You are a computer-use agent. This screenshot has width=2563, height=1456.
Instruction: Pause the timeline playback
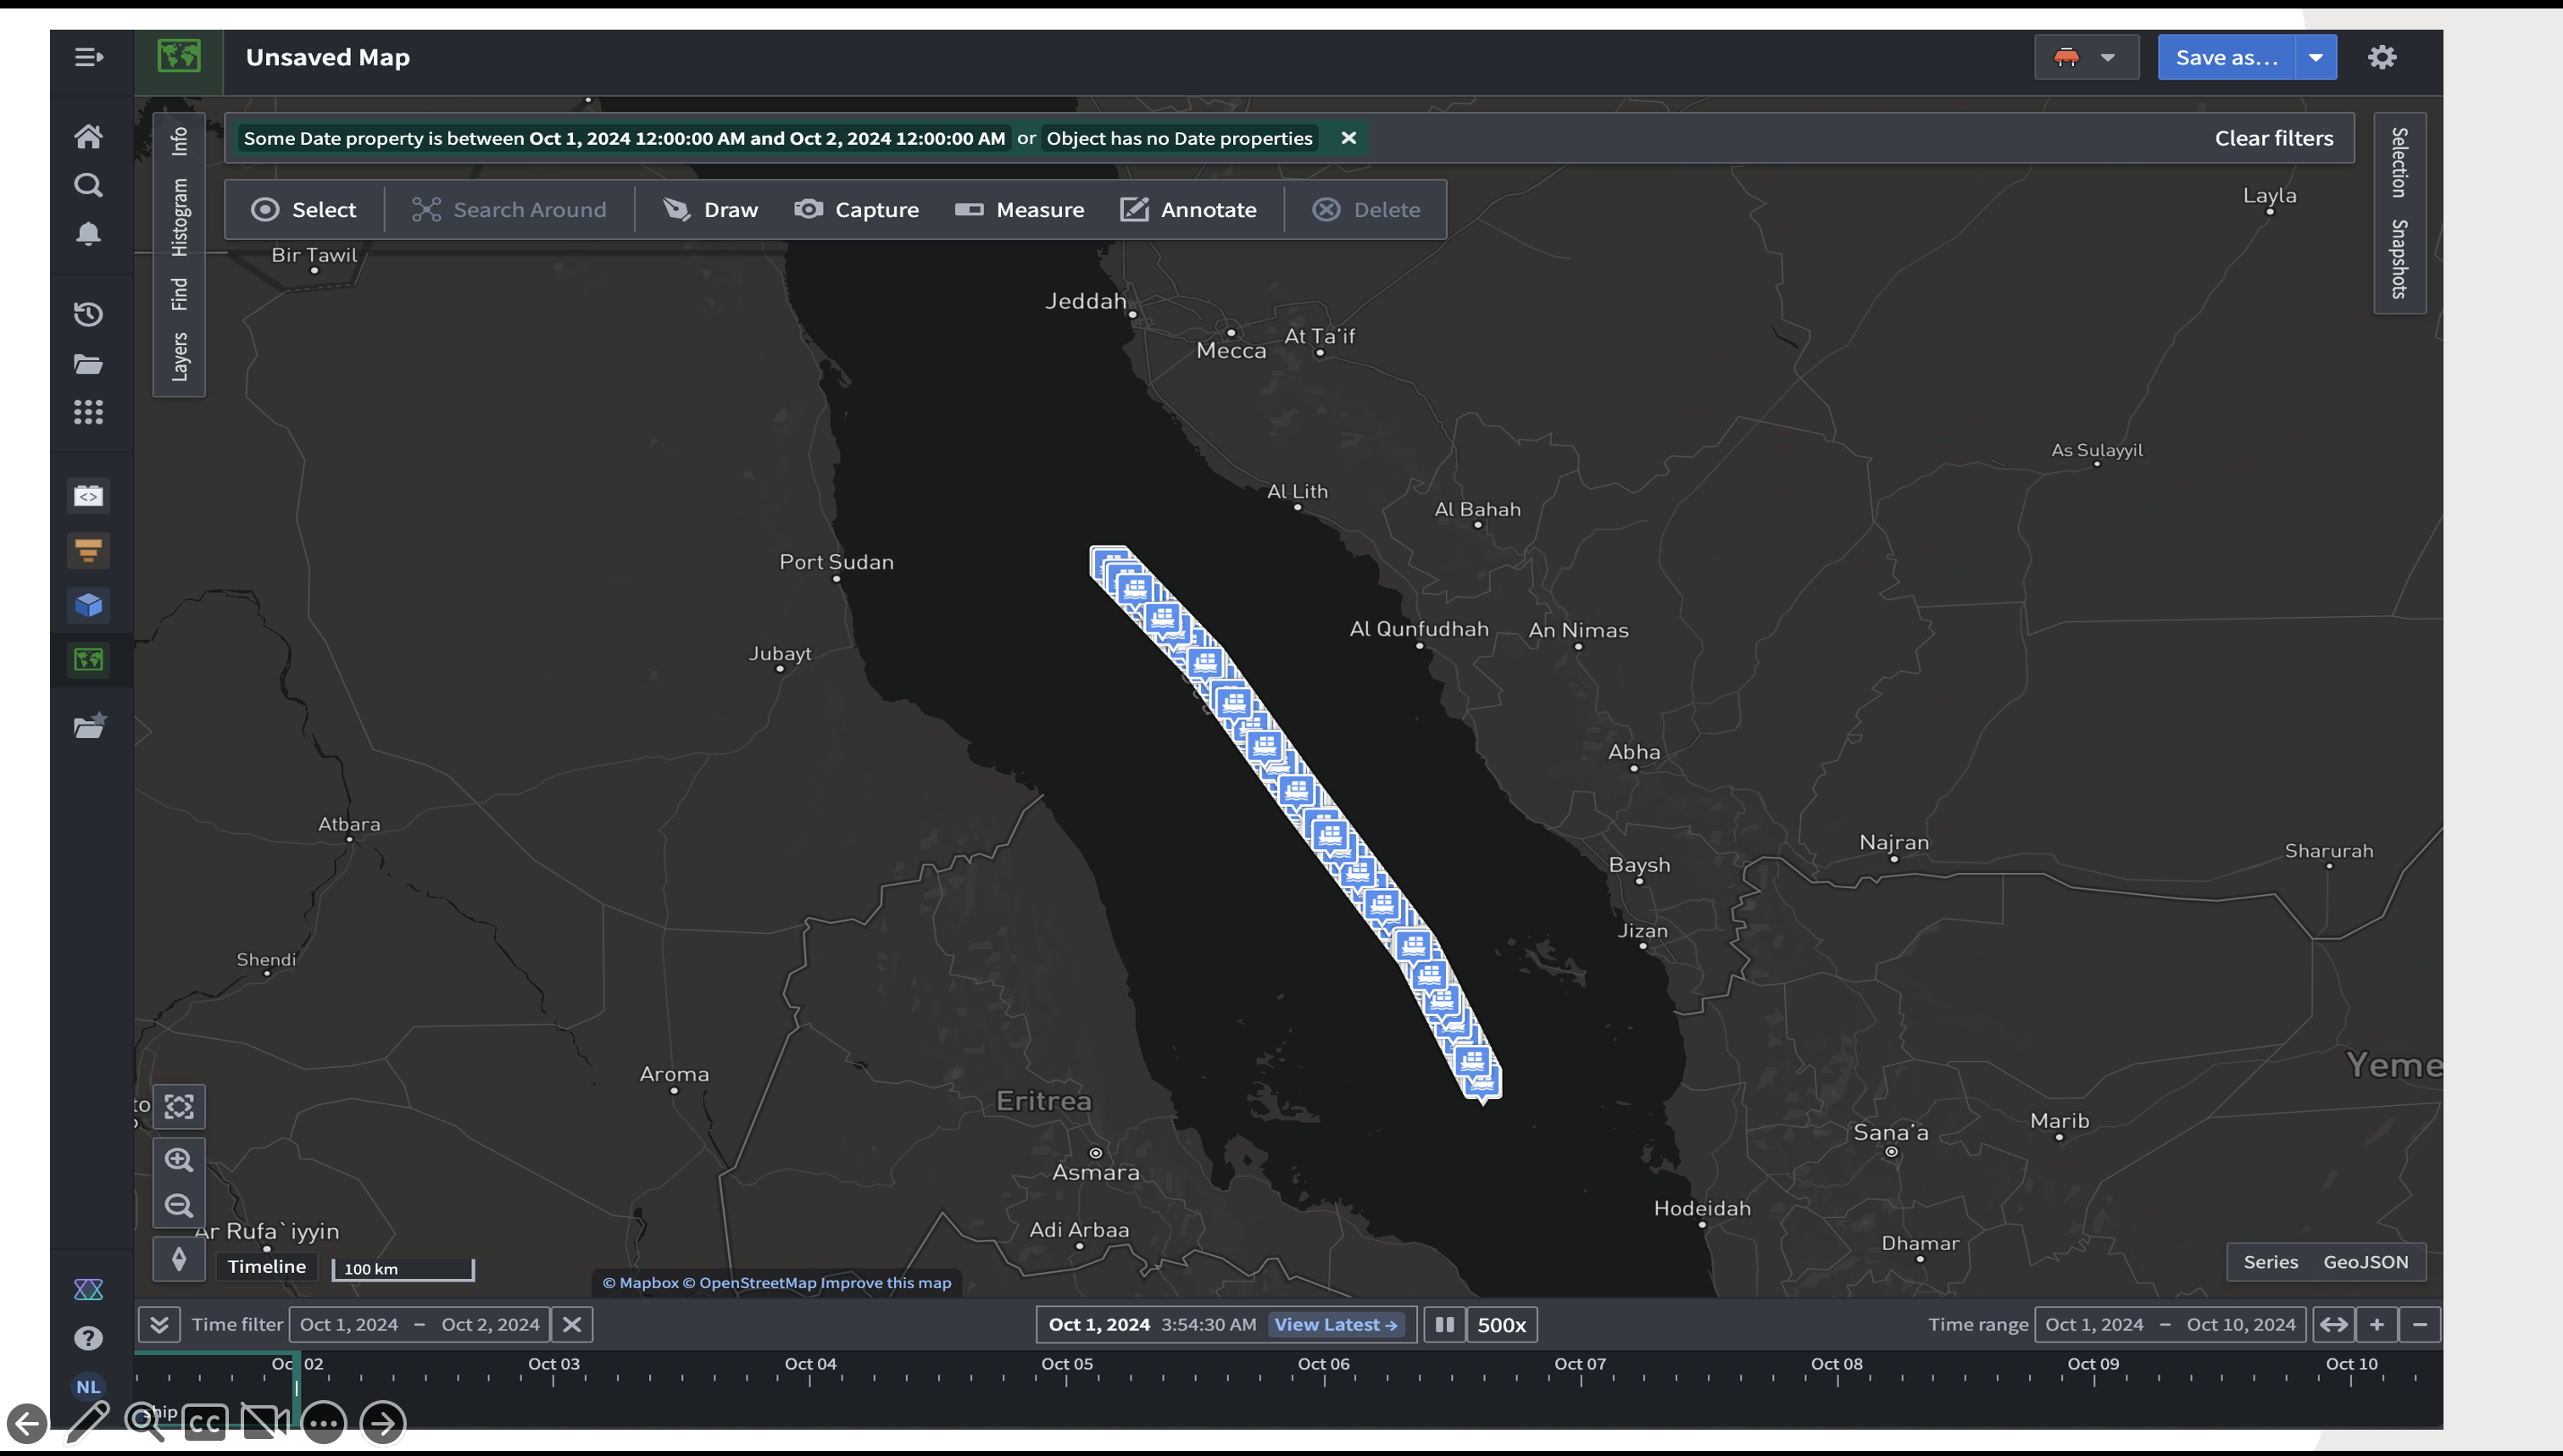pos(1444,1324)
